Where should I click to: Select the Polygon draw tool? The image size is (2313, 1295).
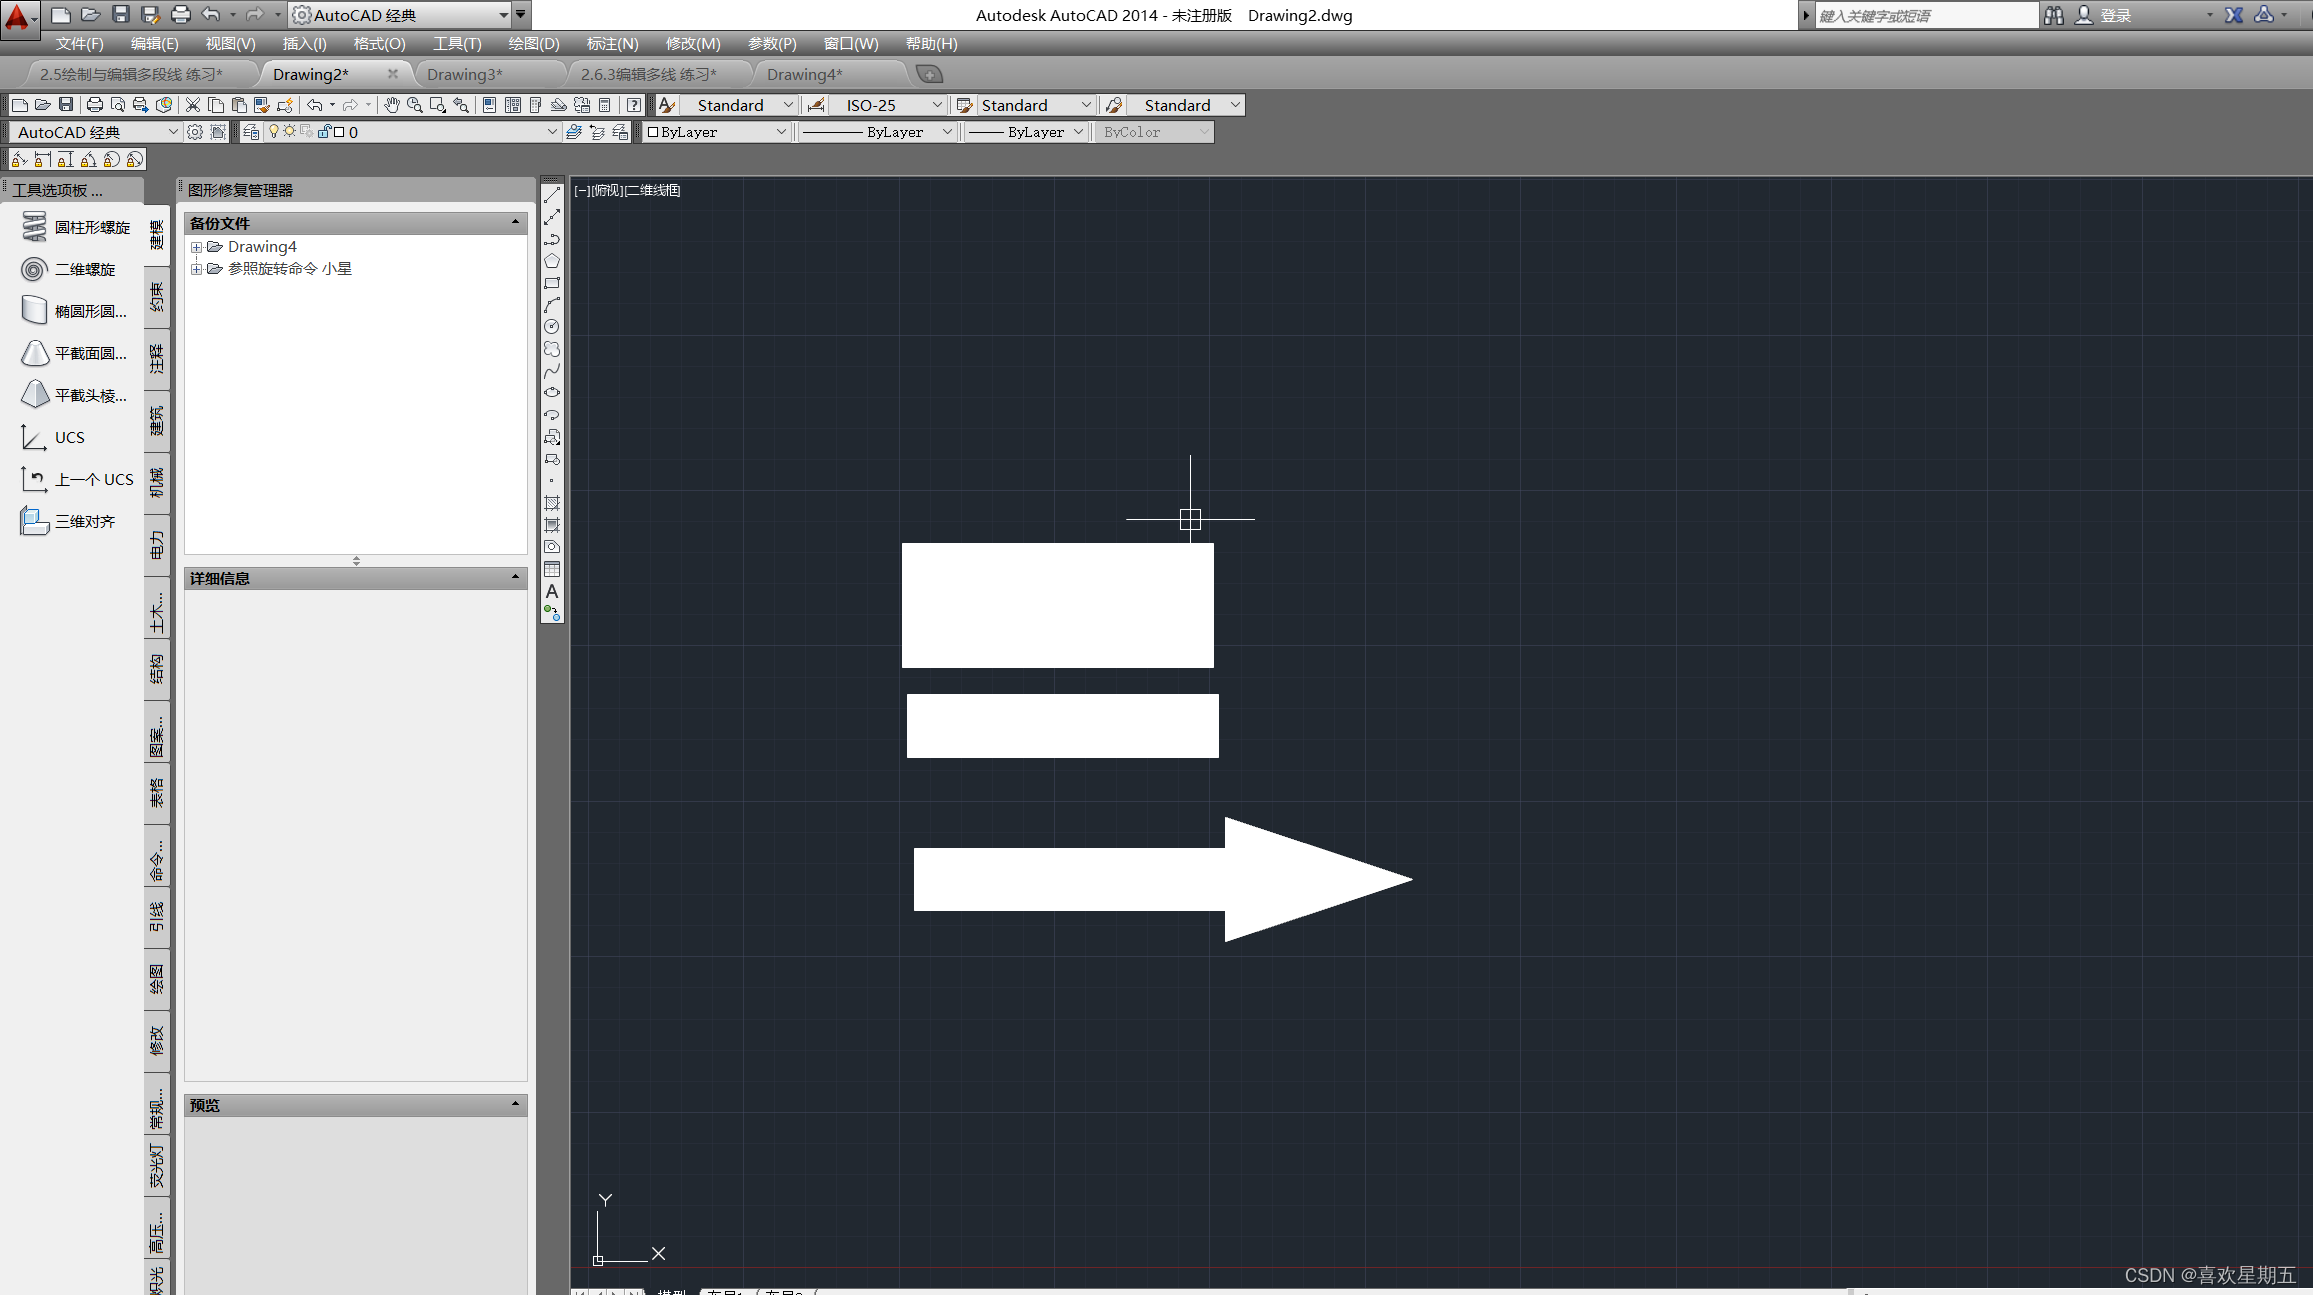pos(552,261)
